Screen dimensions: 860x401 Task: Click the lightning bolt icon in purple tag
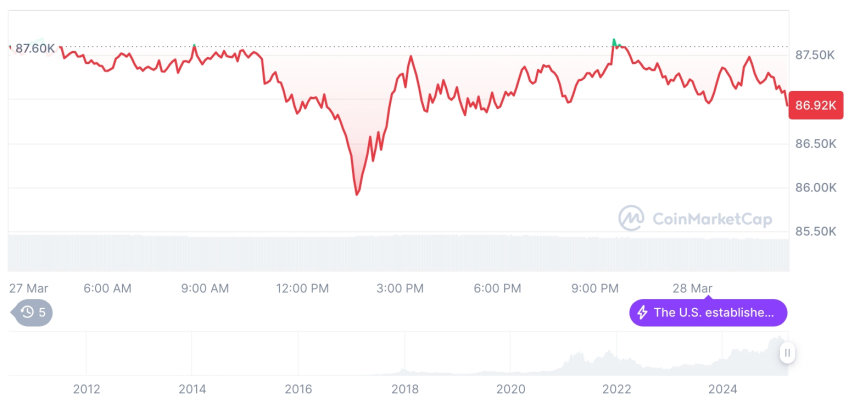tap(641, 312)
